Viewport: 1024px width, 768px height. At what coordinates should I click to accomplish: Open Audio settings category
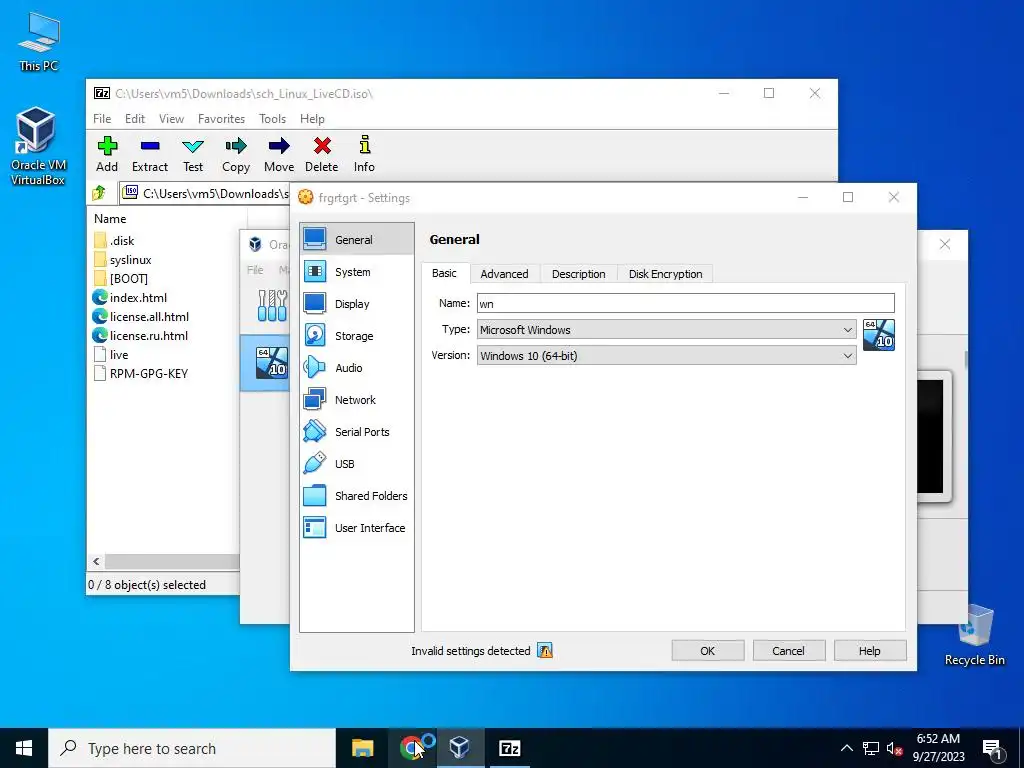click(357, 368)
